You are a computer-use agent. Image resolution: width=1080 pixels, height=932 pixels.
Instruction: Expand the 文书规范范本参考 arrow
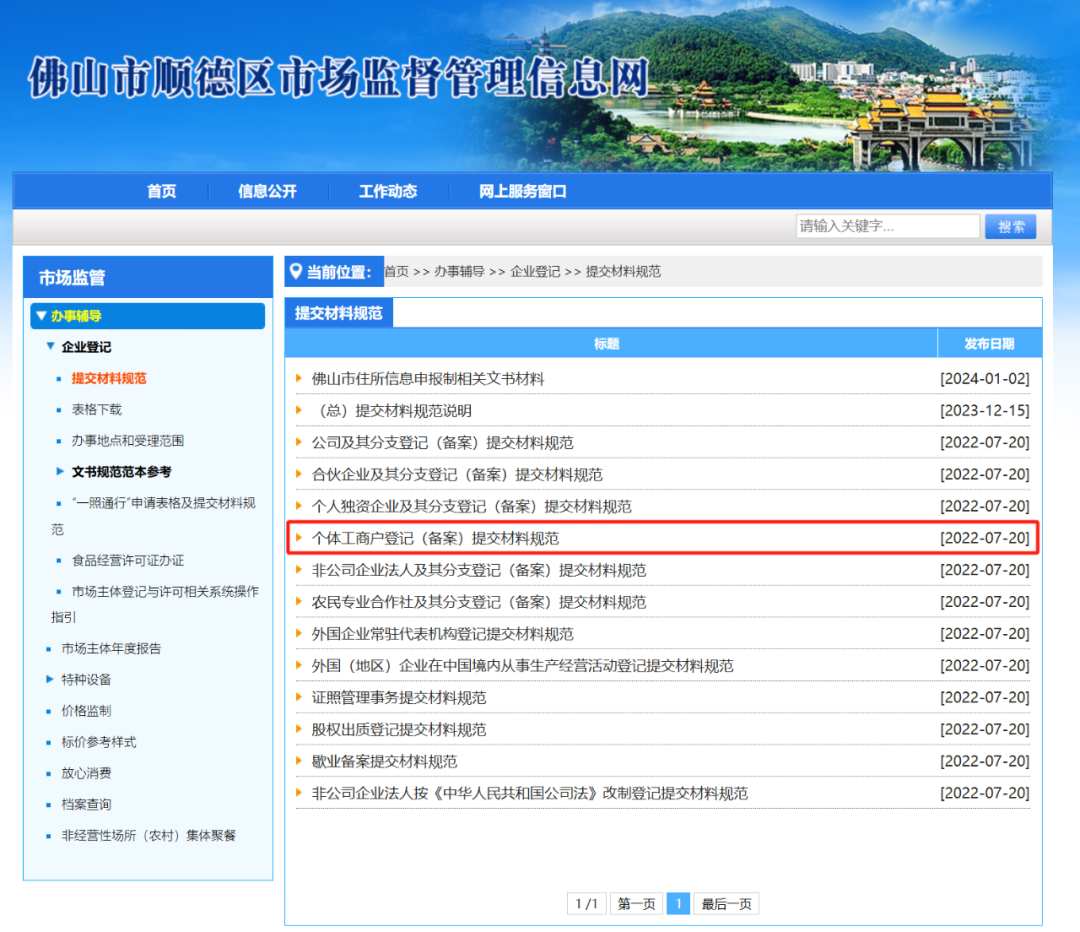(x=60, y=471)
